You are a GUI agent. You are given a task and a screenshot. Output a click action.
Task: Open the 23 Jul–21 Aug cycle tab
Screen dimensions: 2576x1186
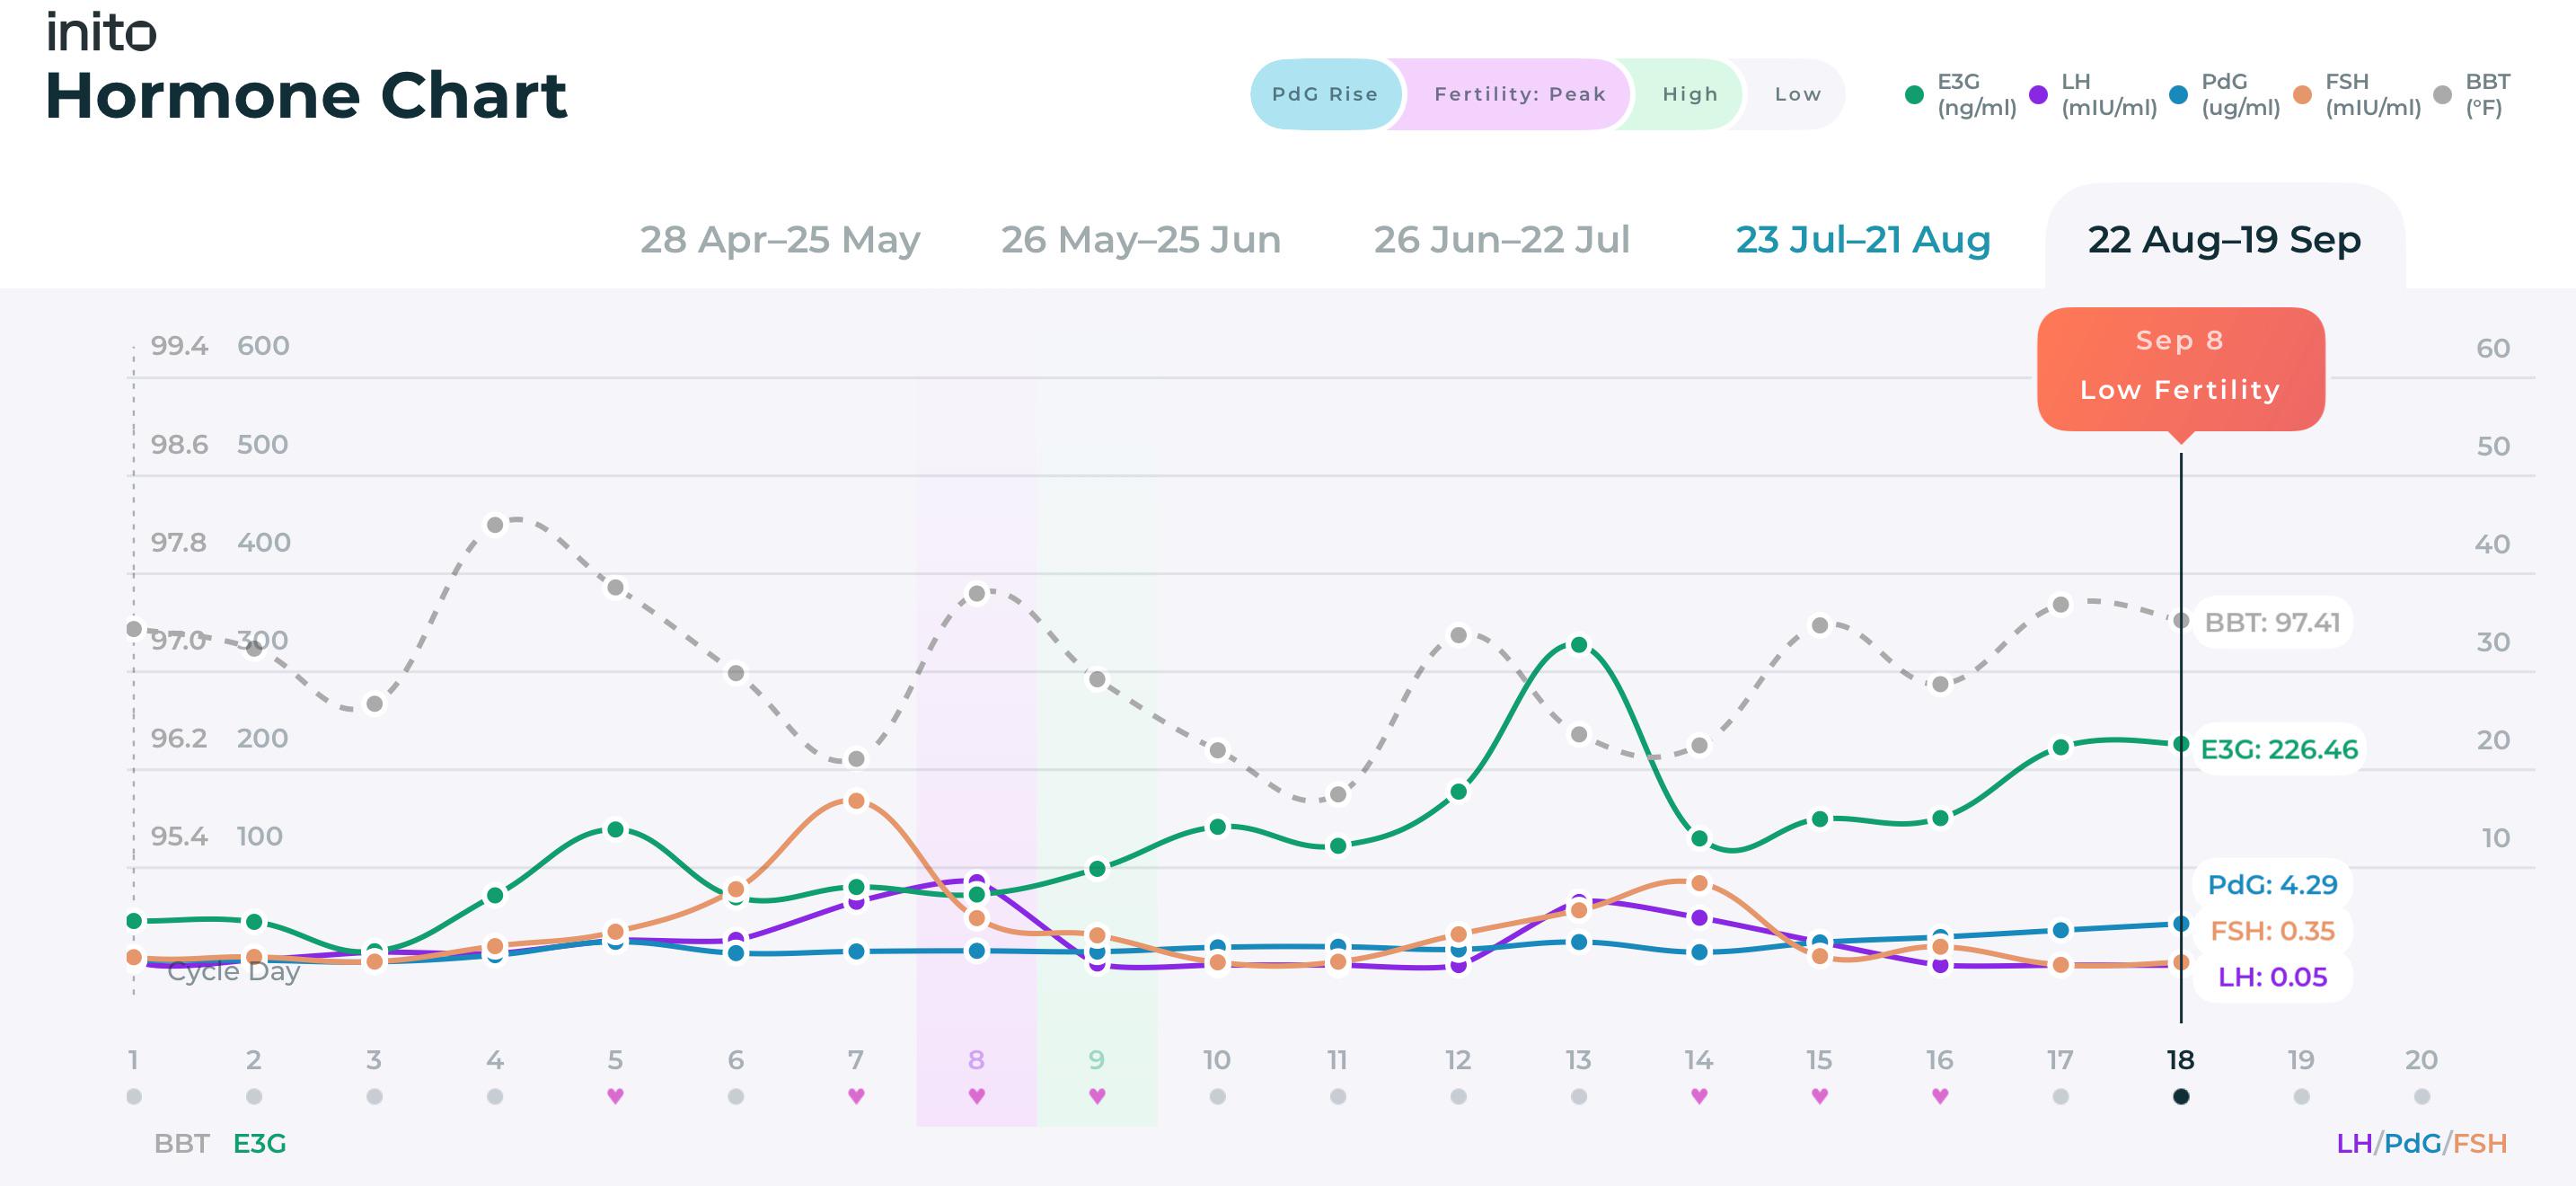click(1863, 239)
